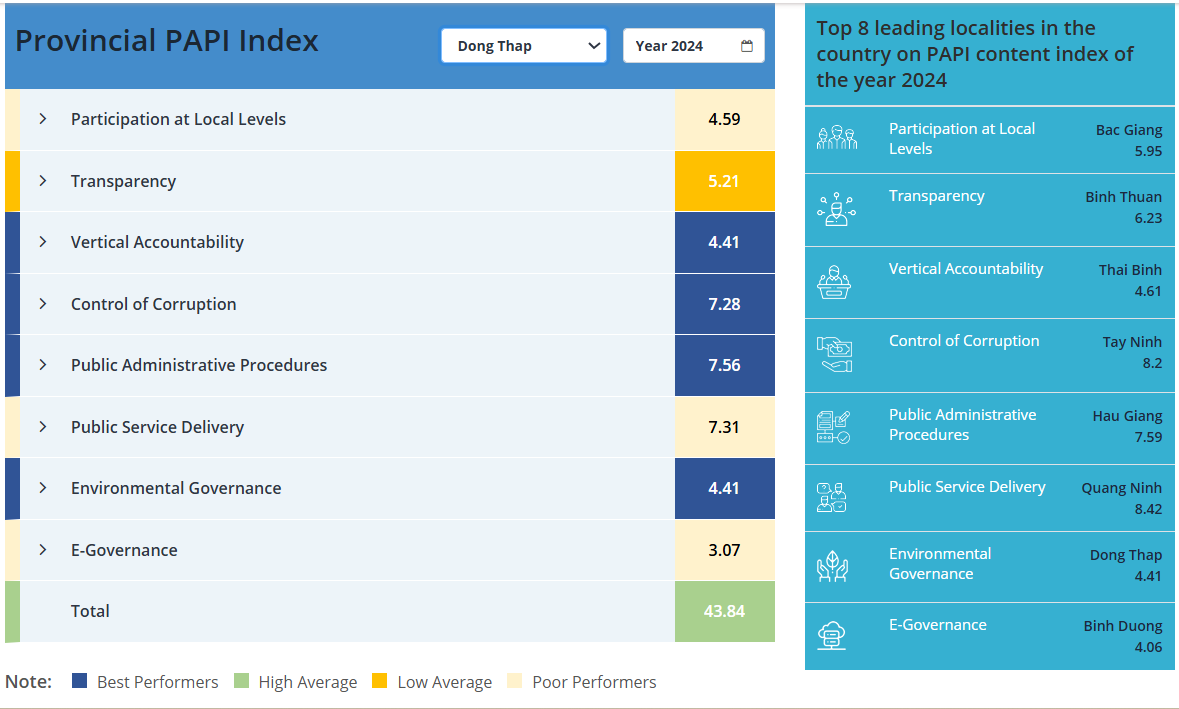Click the Environmental Governance leaf icon
This screenshot has width=1179, height=709.
click(832, 567)
